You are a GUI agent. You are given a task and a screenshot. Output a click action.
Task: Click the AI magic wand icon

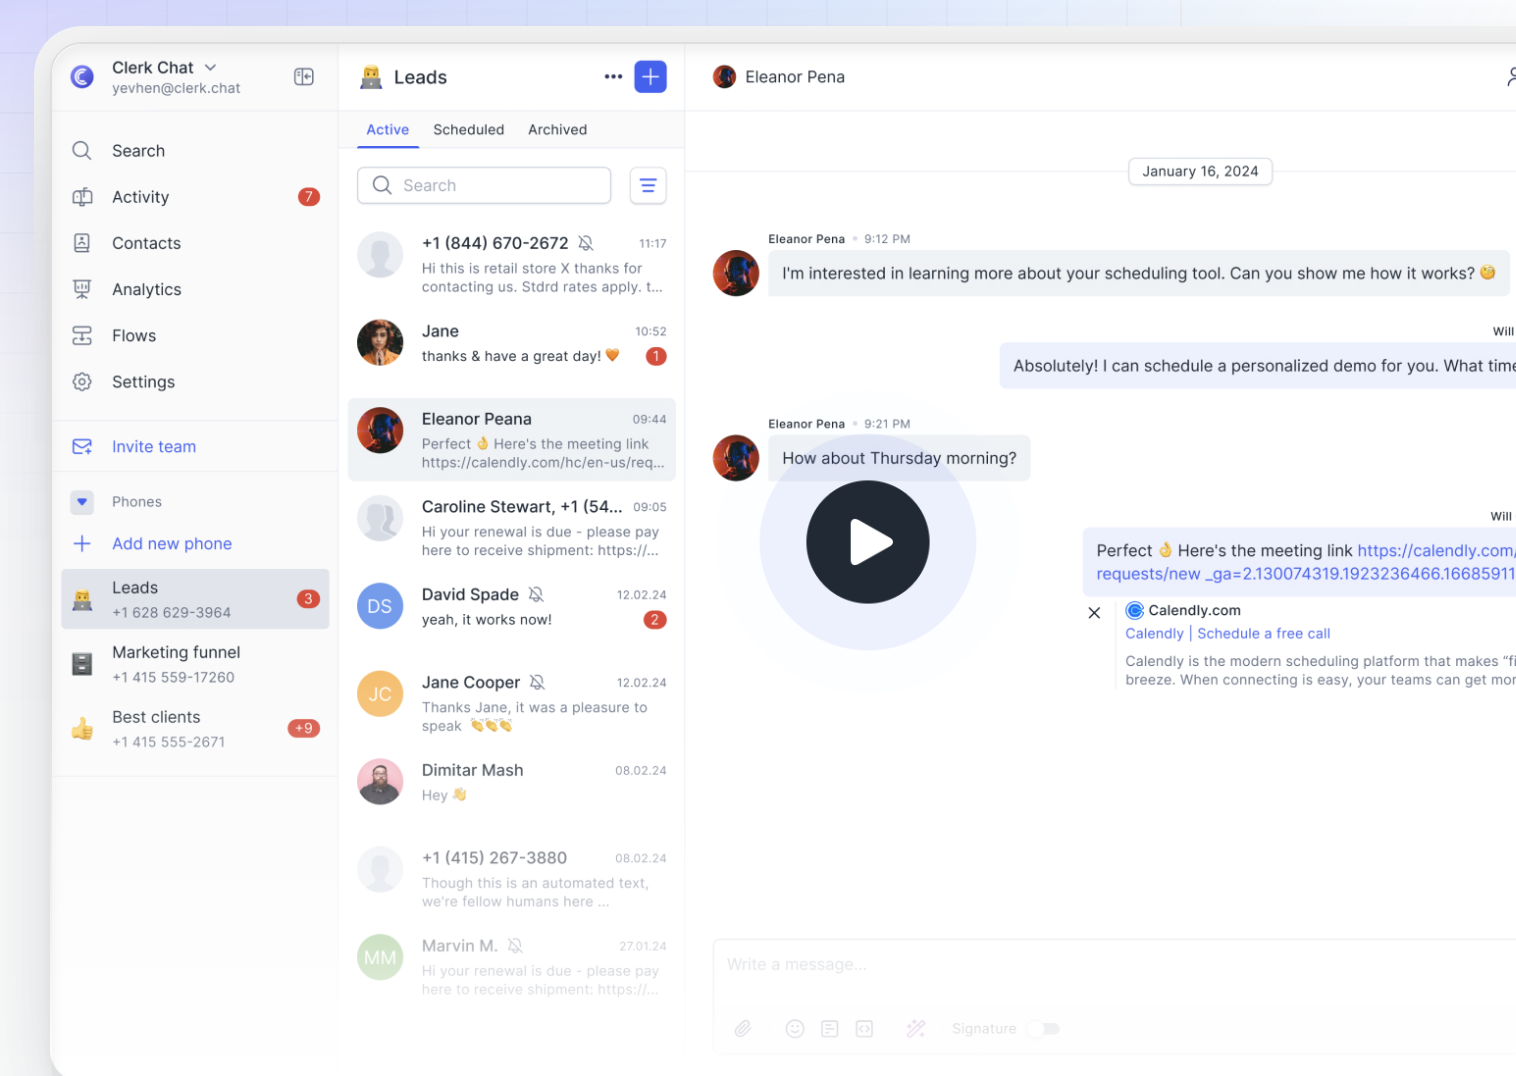click(916, 1029)
